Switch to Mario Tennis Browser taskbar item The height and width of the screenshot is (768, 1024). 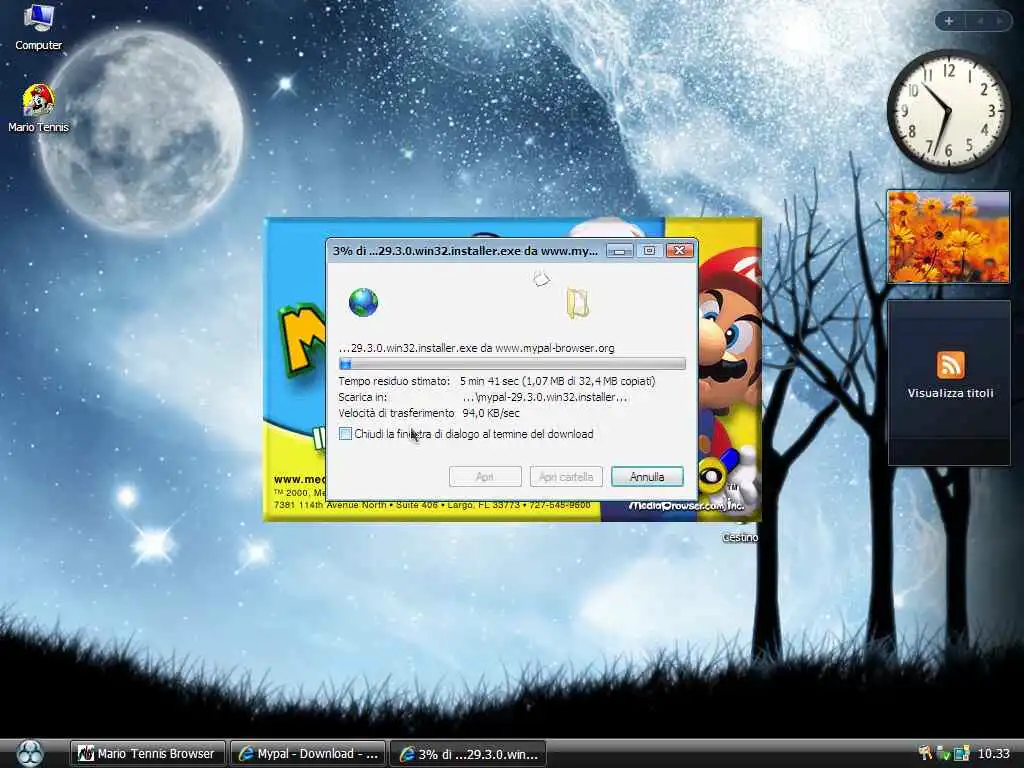(x=148, y=754)
